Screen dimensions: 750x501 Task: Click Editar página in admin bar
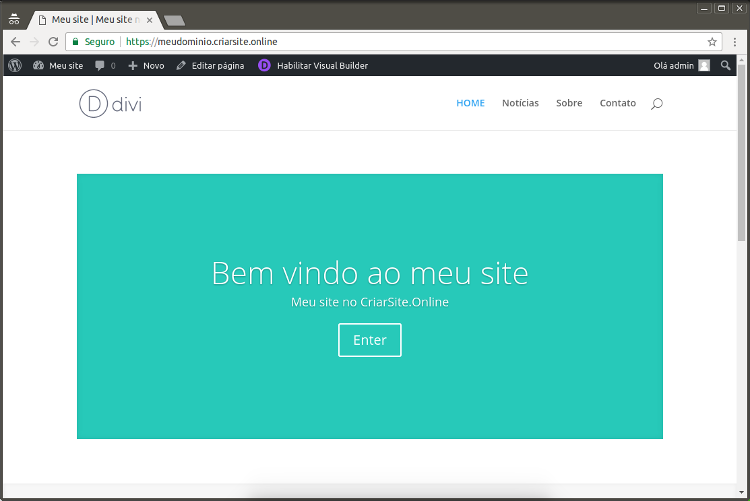point(210,65)
